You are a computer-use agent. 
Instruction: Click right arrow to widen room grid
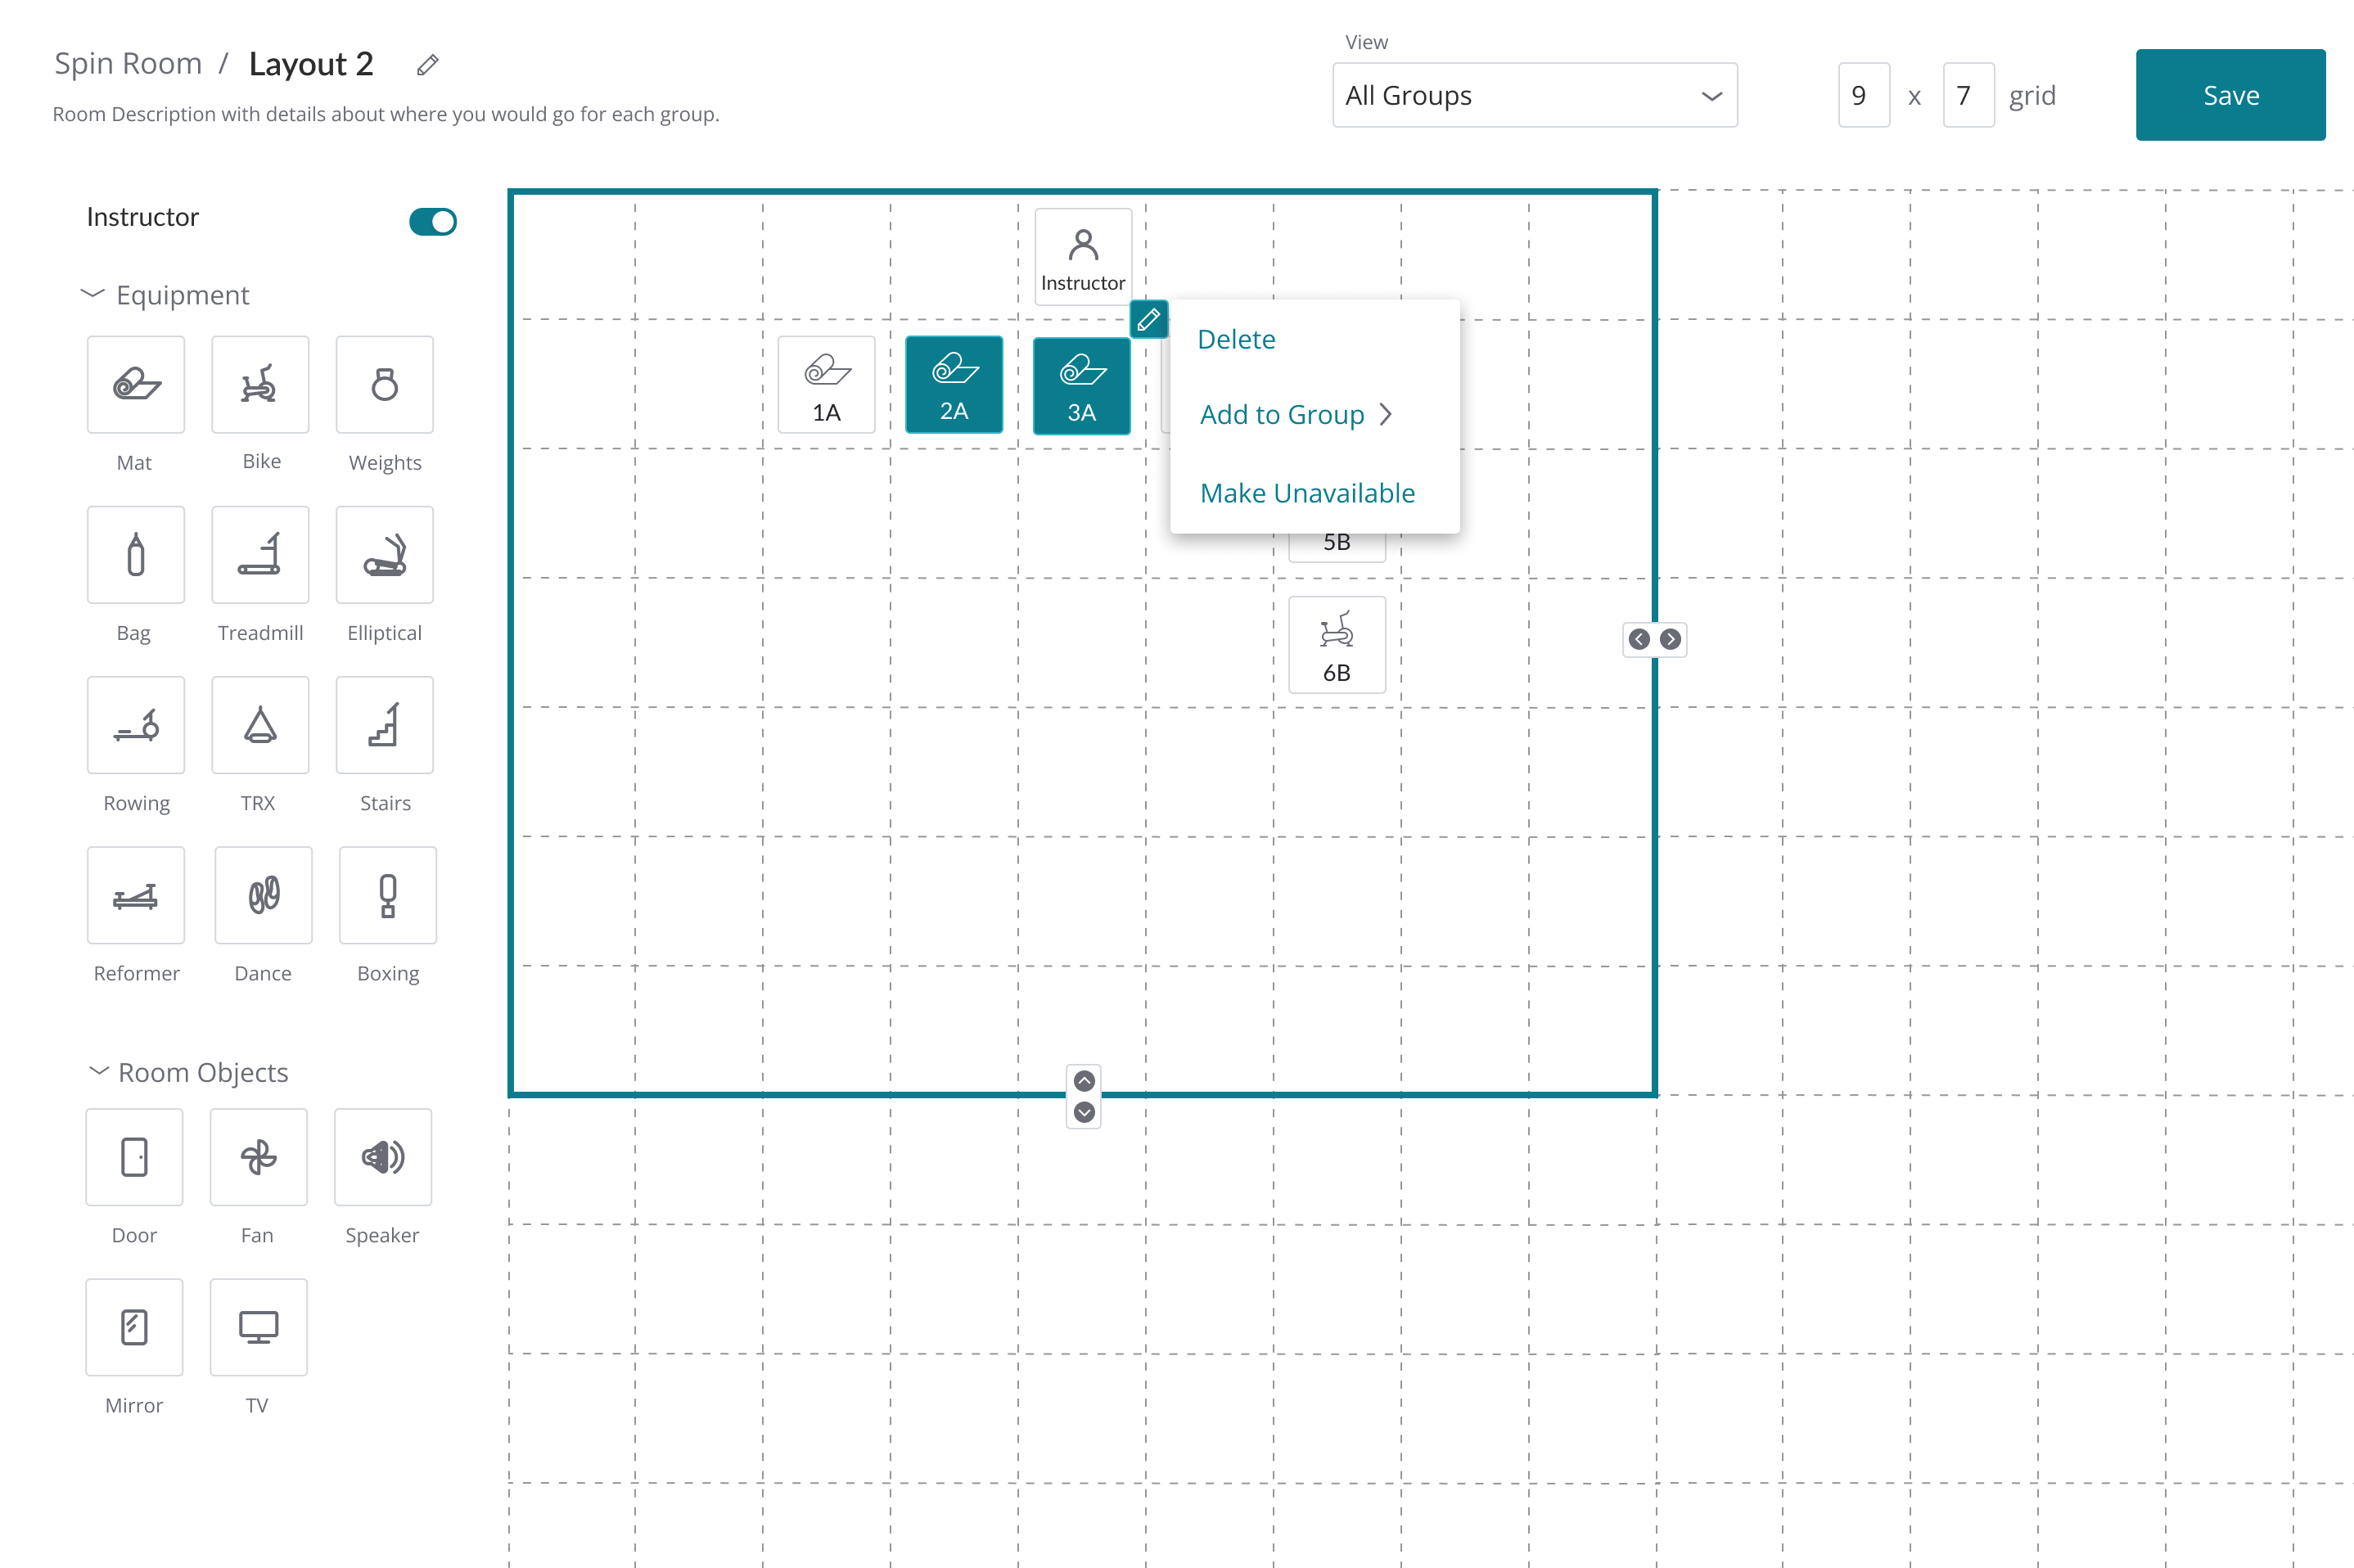tap(1670, 639)
